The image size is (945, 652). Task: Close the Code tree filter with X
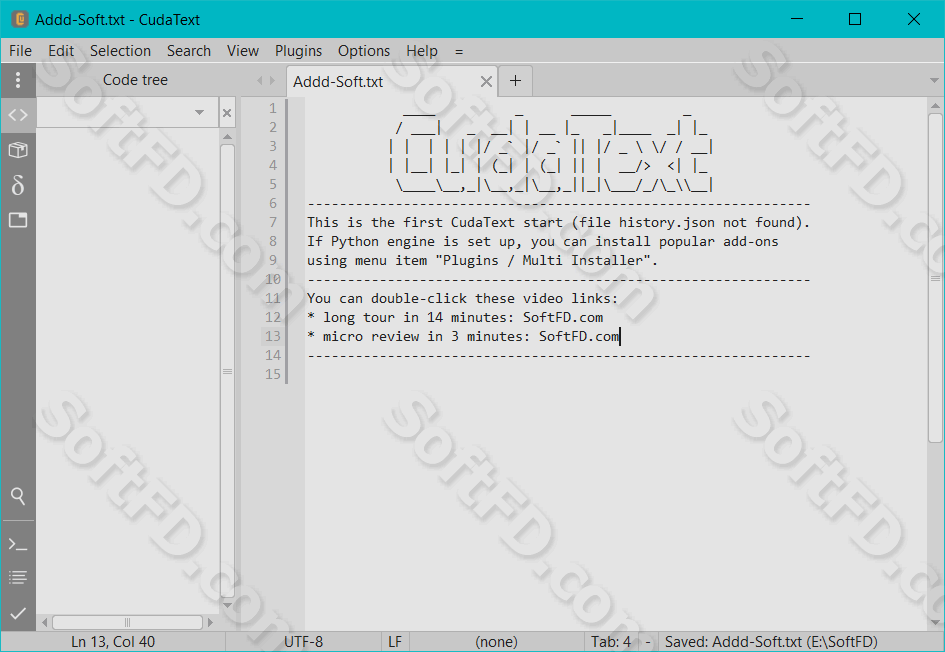[x=227, y=113]
